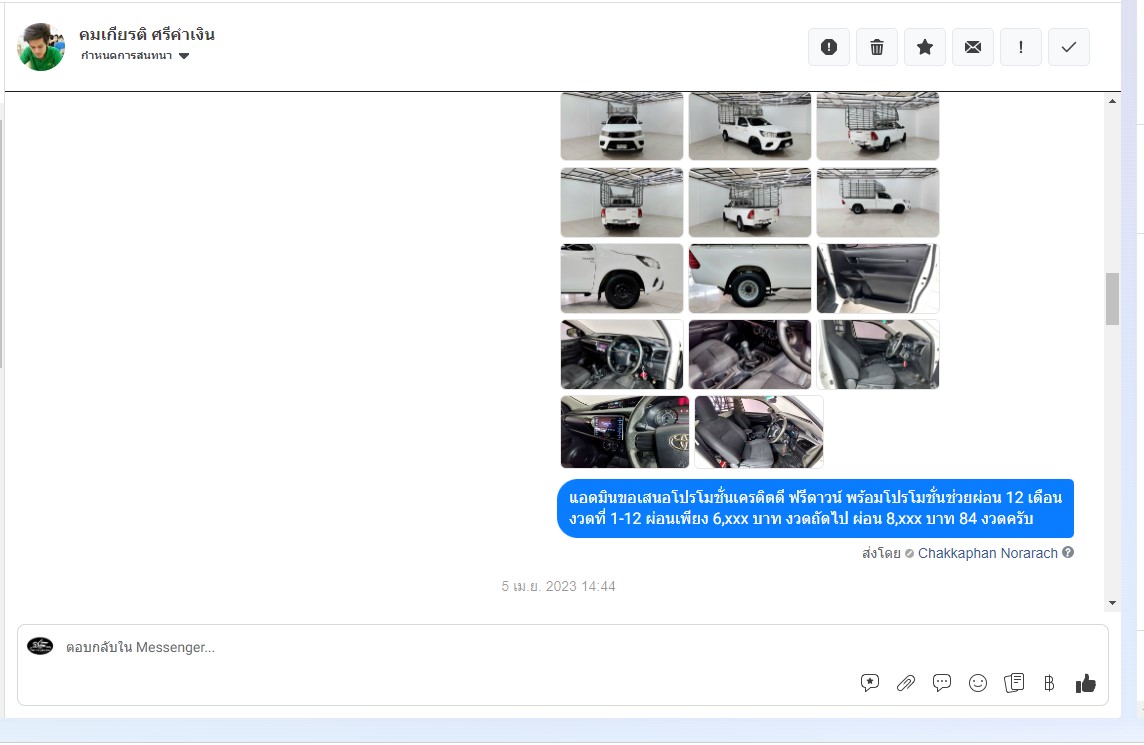The height and width of the screenshot is (745, 1144).
Task: Open second-row middle rear-angle truck photo
Action: [749, 202]
